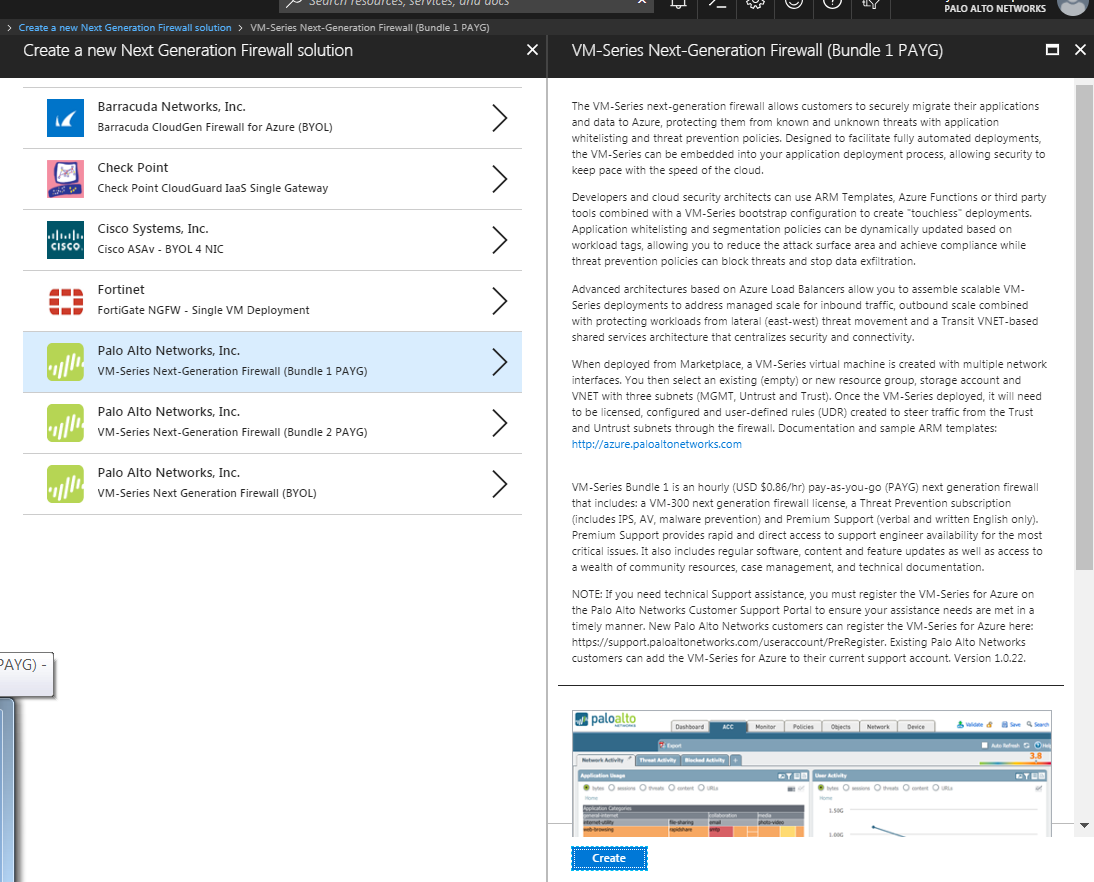
Task: Open Cloud Shell from the top bar
Action: click(717, 3)
